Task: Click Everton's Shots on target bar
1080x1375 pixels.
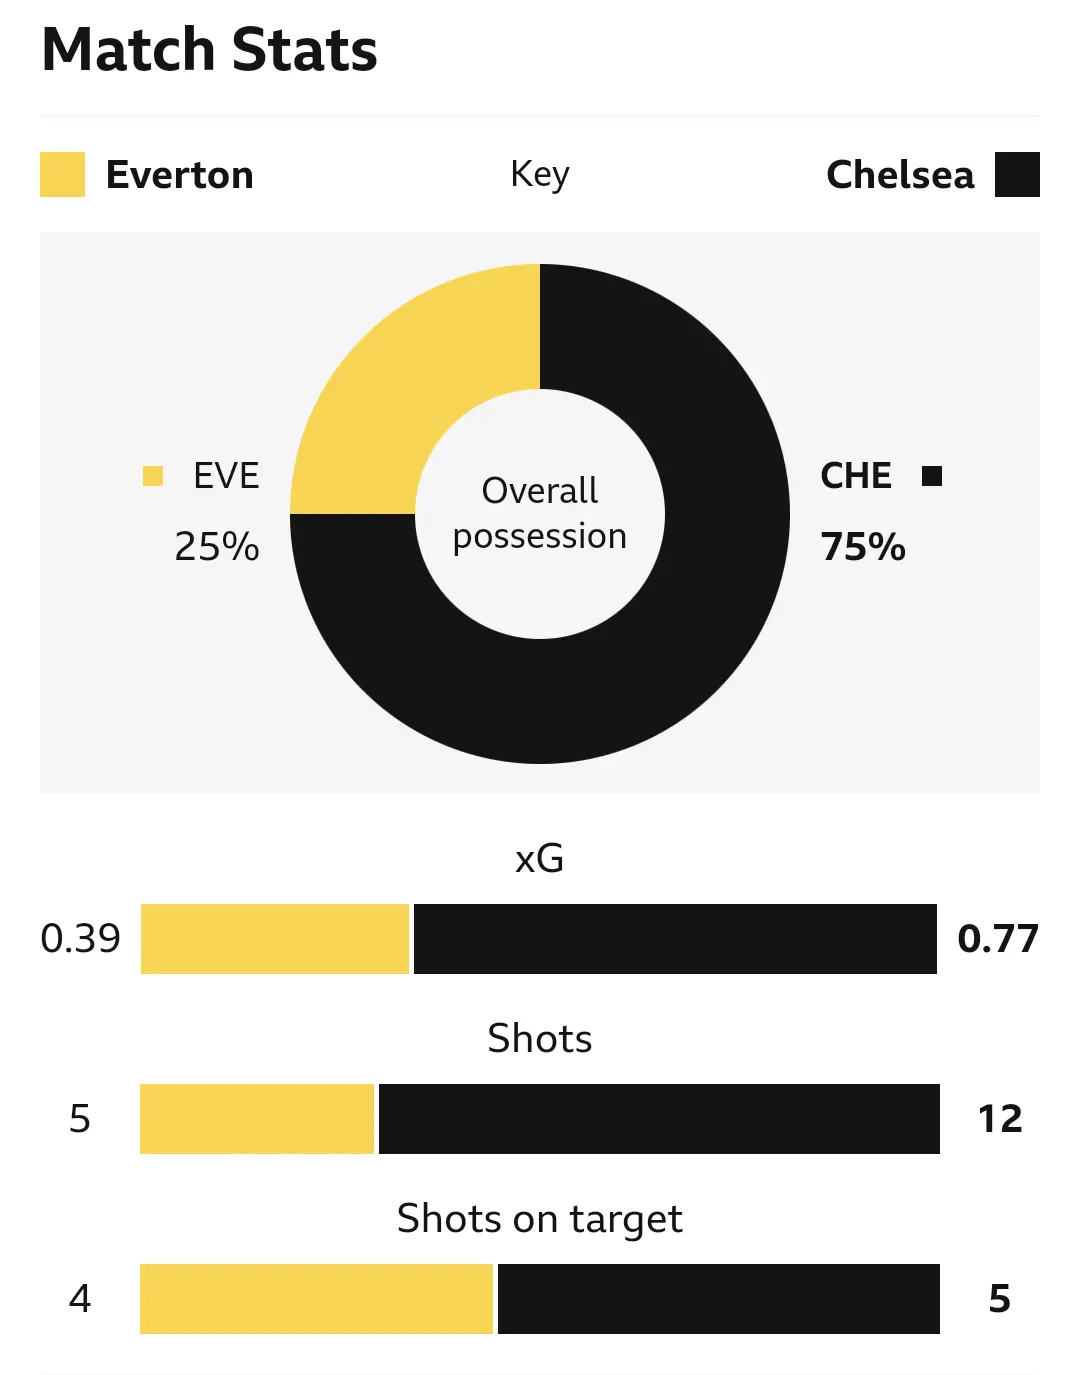Action: [316, 1299]
